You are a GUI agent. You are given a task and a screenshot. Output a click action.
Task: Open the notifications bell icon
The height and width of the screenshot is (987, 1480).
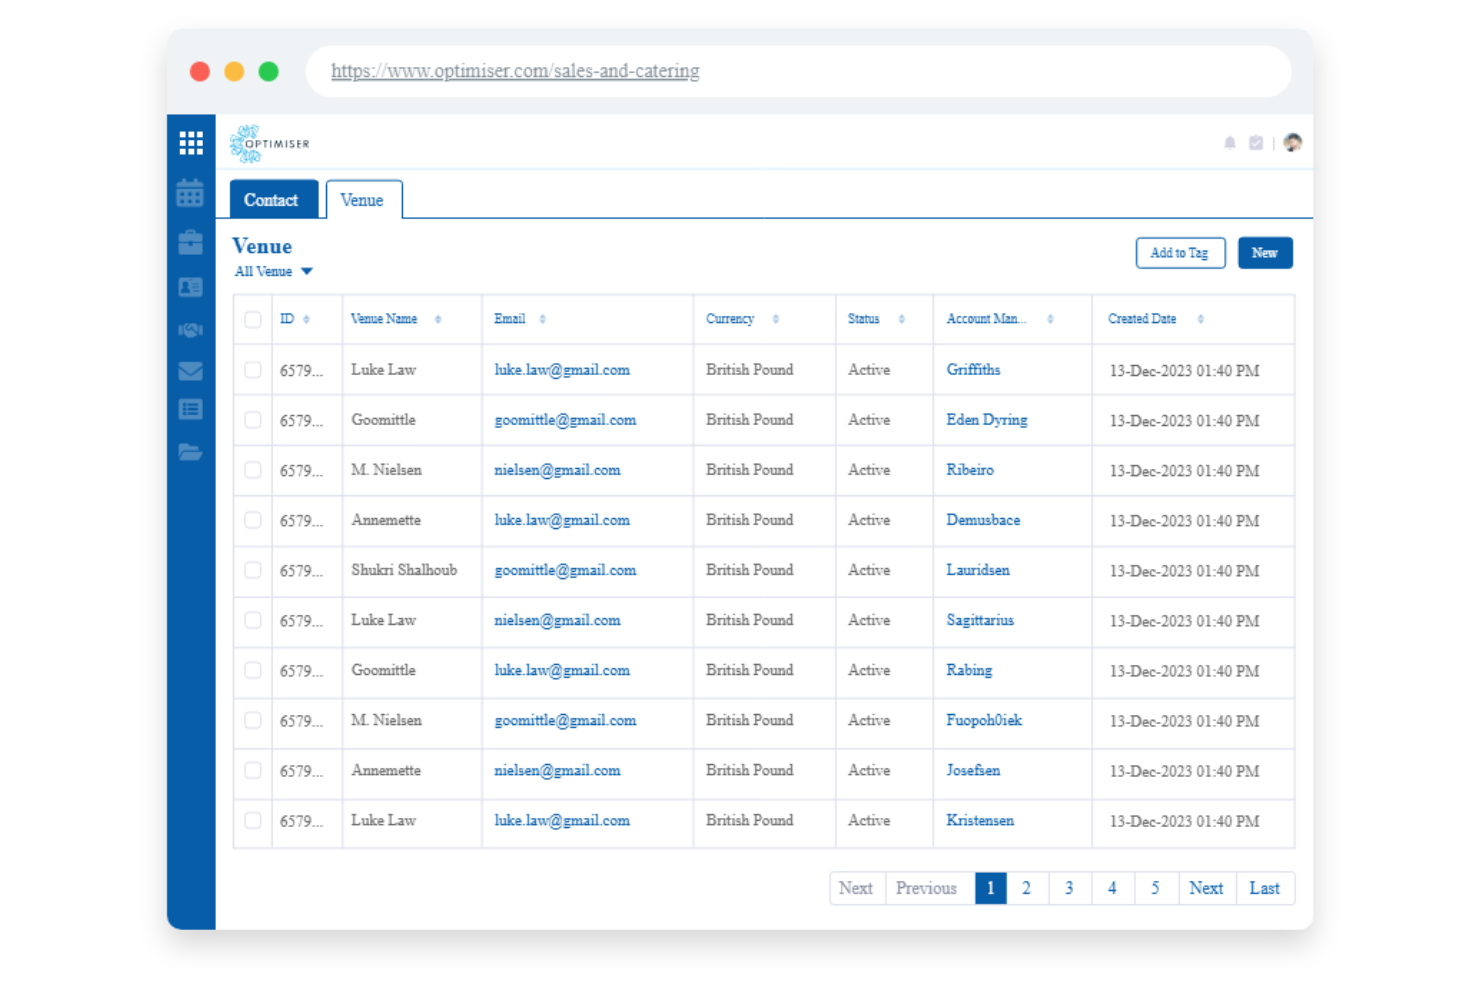tap(1230, 143)
